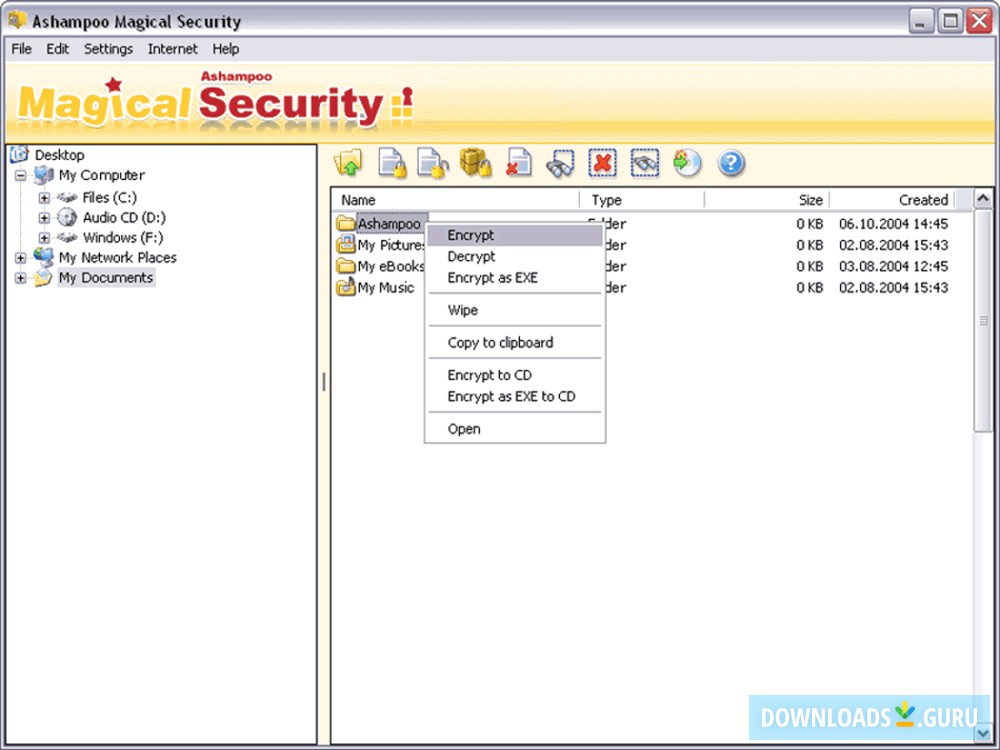
Task: Choose Encrypt as EXE to CD
Action: (x=515, y=396)
